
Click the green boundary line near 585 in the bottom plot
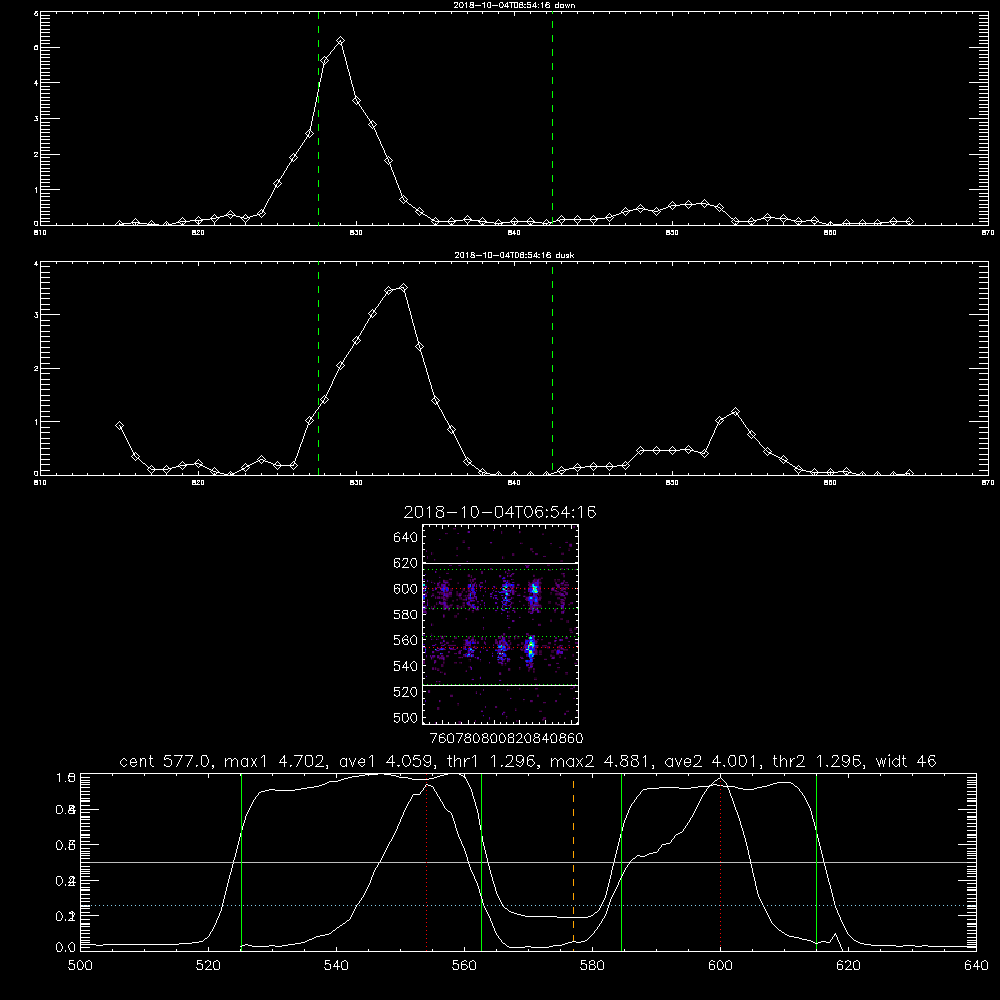tap(622, 861)
